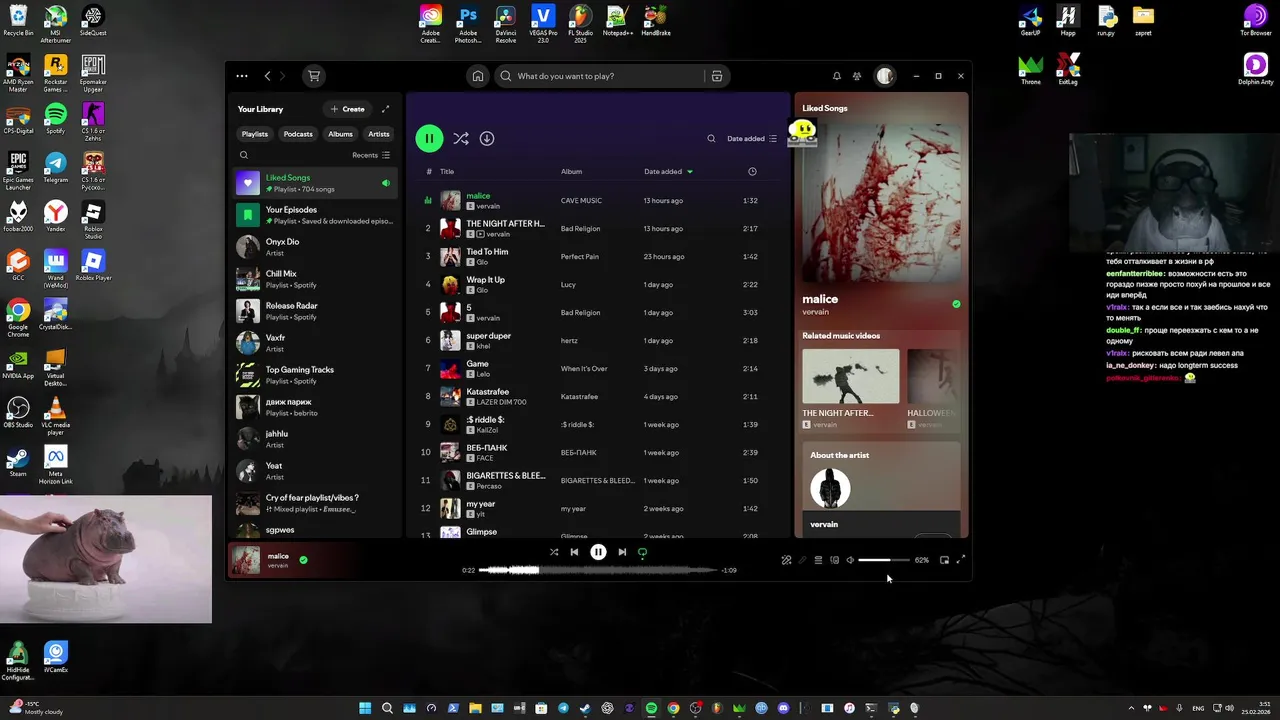The image size is (1280, 720).
Task: Open the DJ magic-wand icon in player bar
Action: [786, 560]
